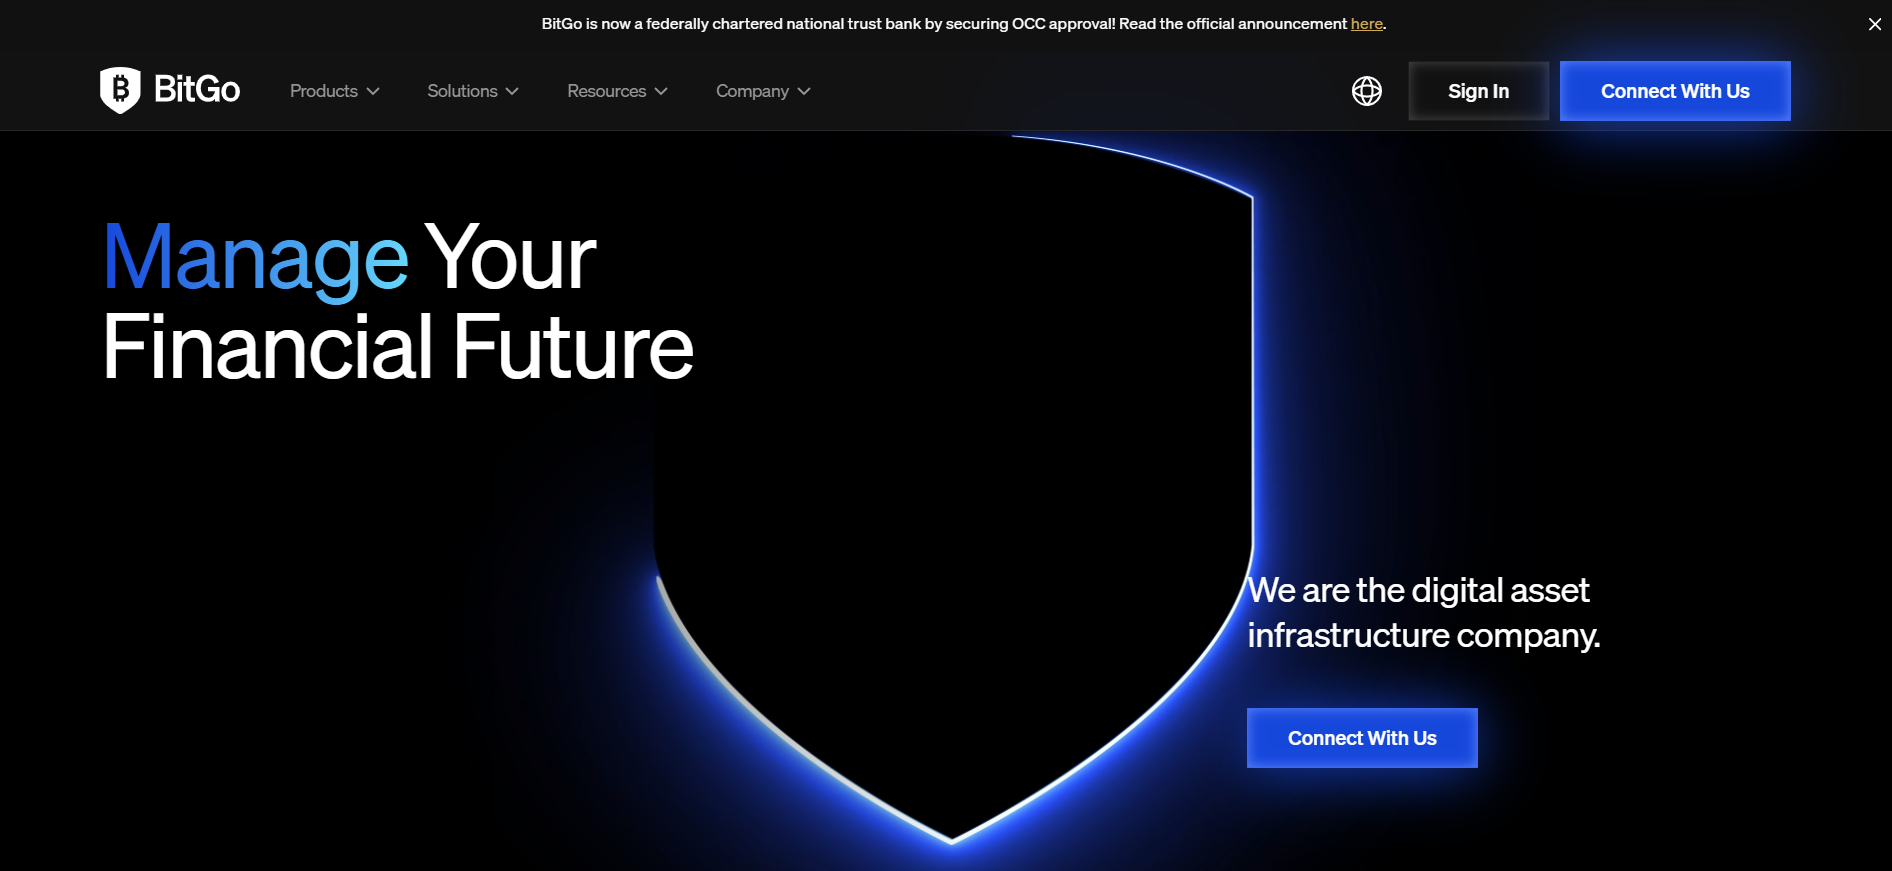The width and height of the screenshot is (1892, 871).
Task: Expand the chevron next to Products
Action: [373, 91]
